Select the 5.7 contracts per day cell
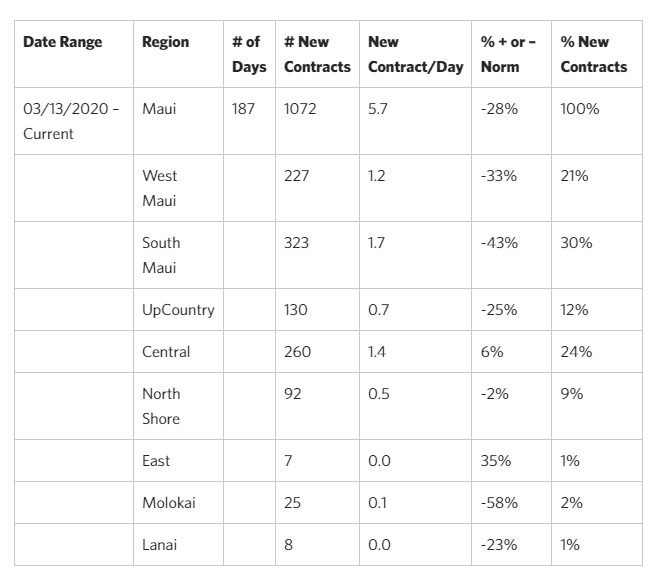 pos(378,108)
